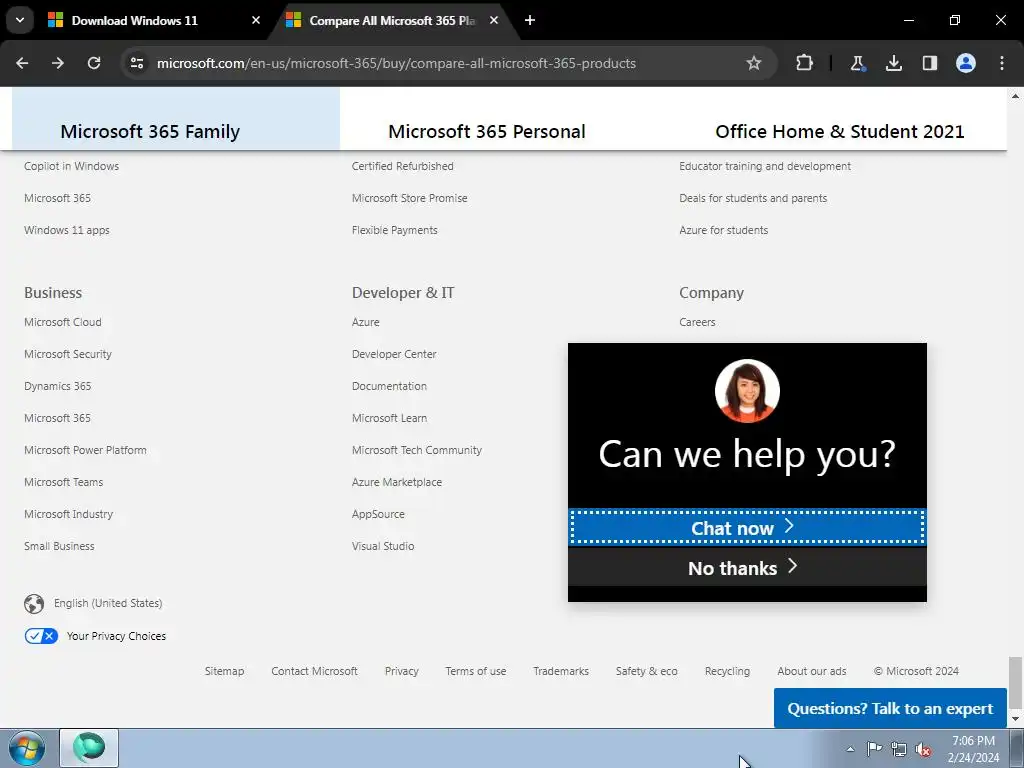This screenshot has height=768, width=1024.
Task: Go forward with the browser arrow
Action: pos(58,63)
